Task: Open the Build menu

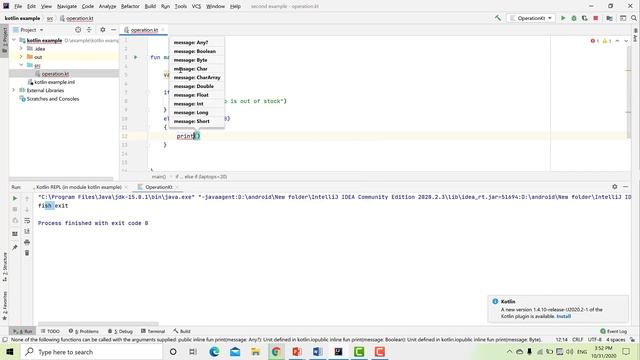Action: click(x=150, y=7)
